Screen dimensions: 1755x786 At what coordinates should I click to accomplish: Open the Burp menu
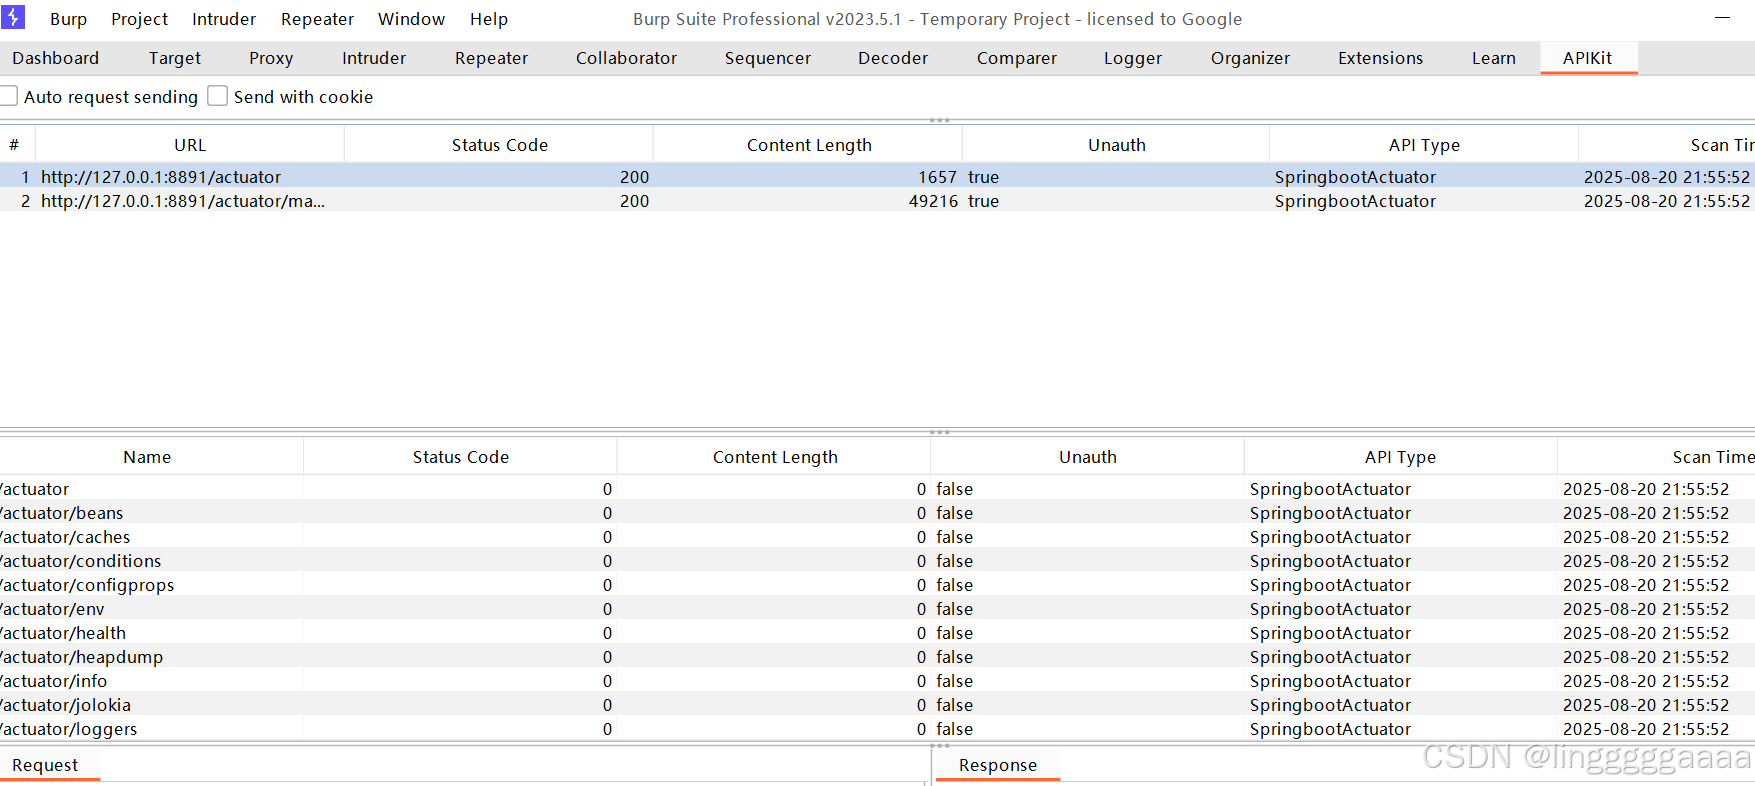tap(68, 19)
